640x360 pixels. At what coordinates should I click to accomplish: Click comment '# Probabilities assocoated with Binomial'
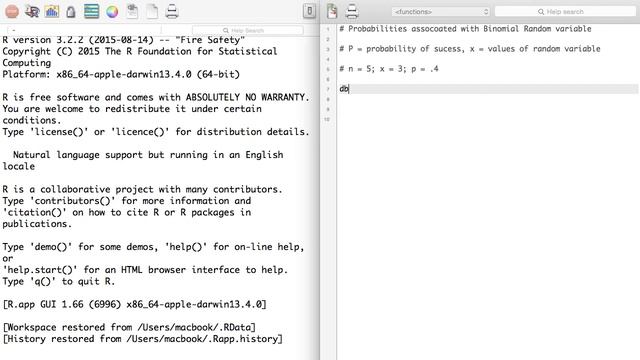click(465, 29)
